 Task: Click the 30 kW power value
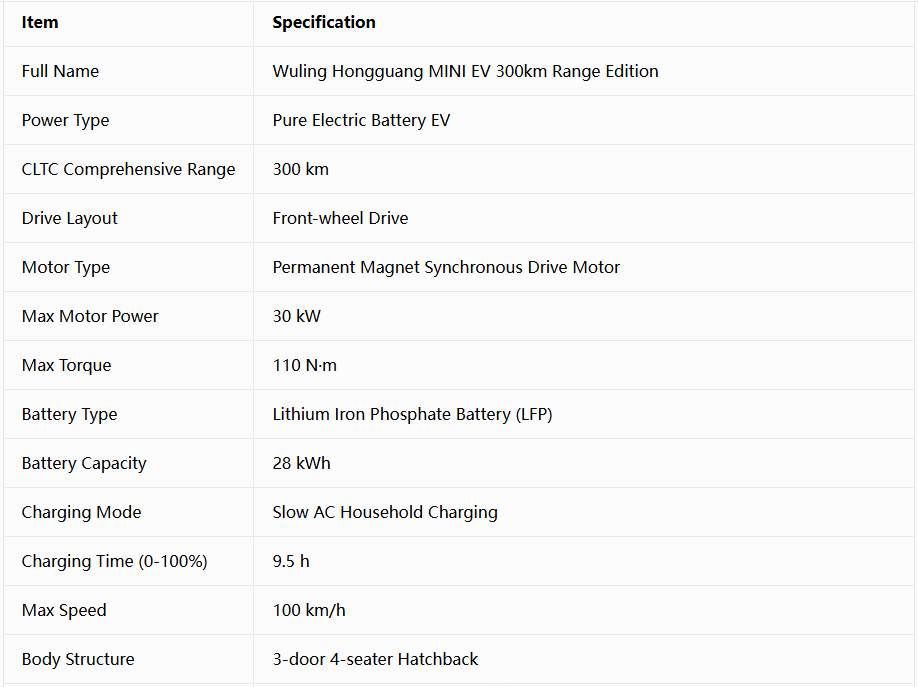pyautogui.click(x=297, y=316)
